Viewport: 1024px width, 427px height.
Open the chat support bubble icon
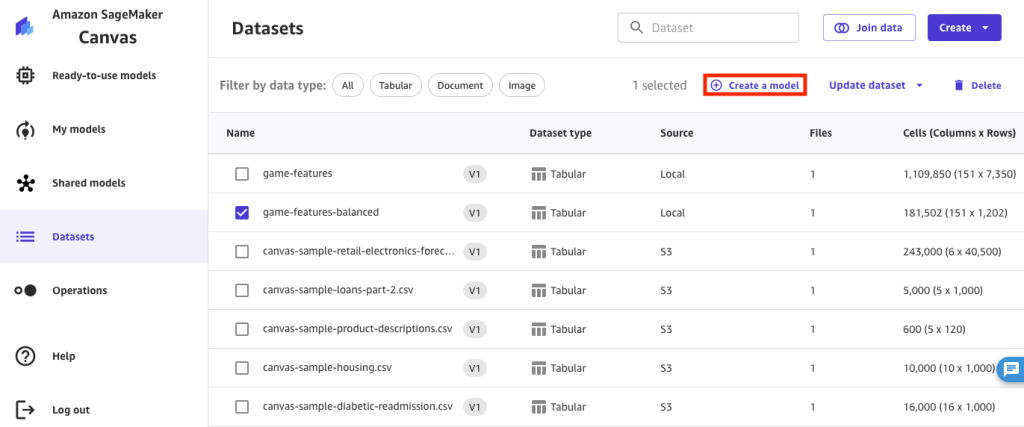[1012, 369]
